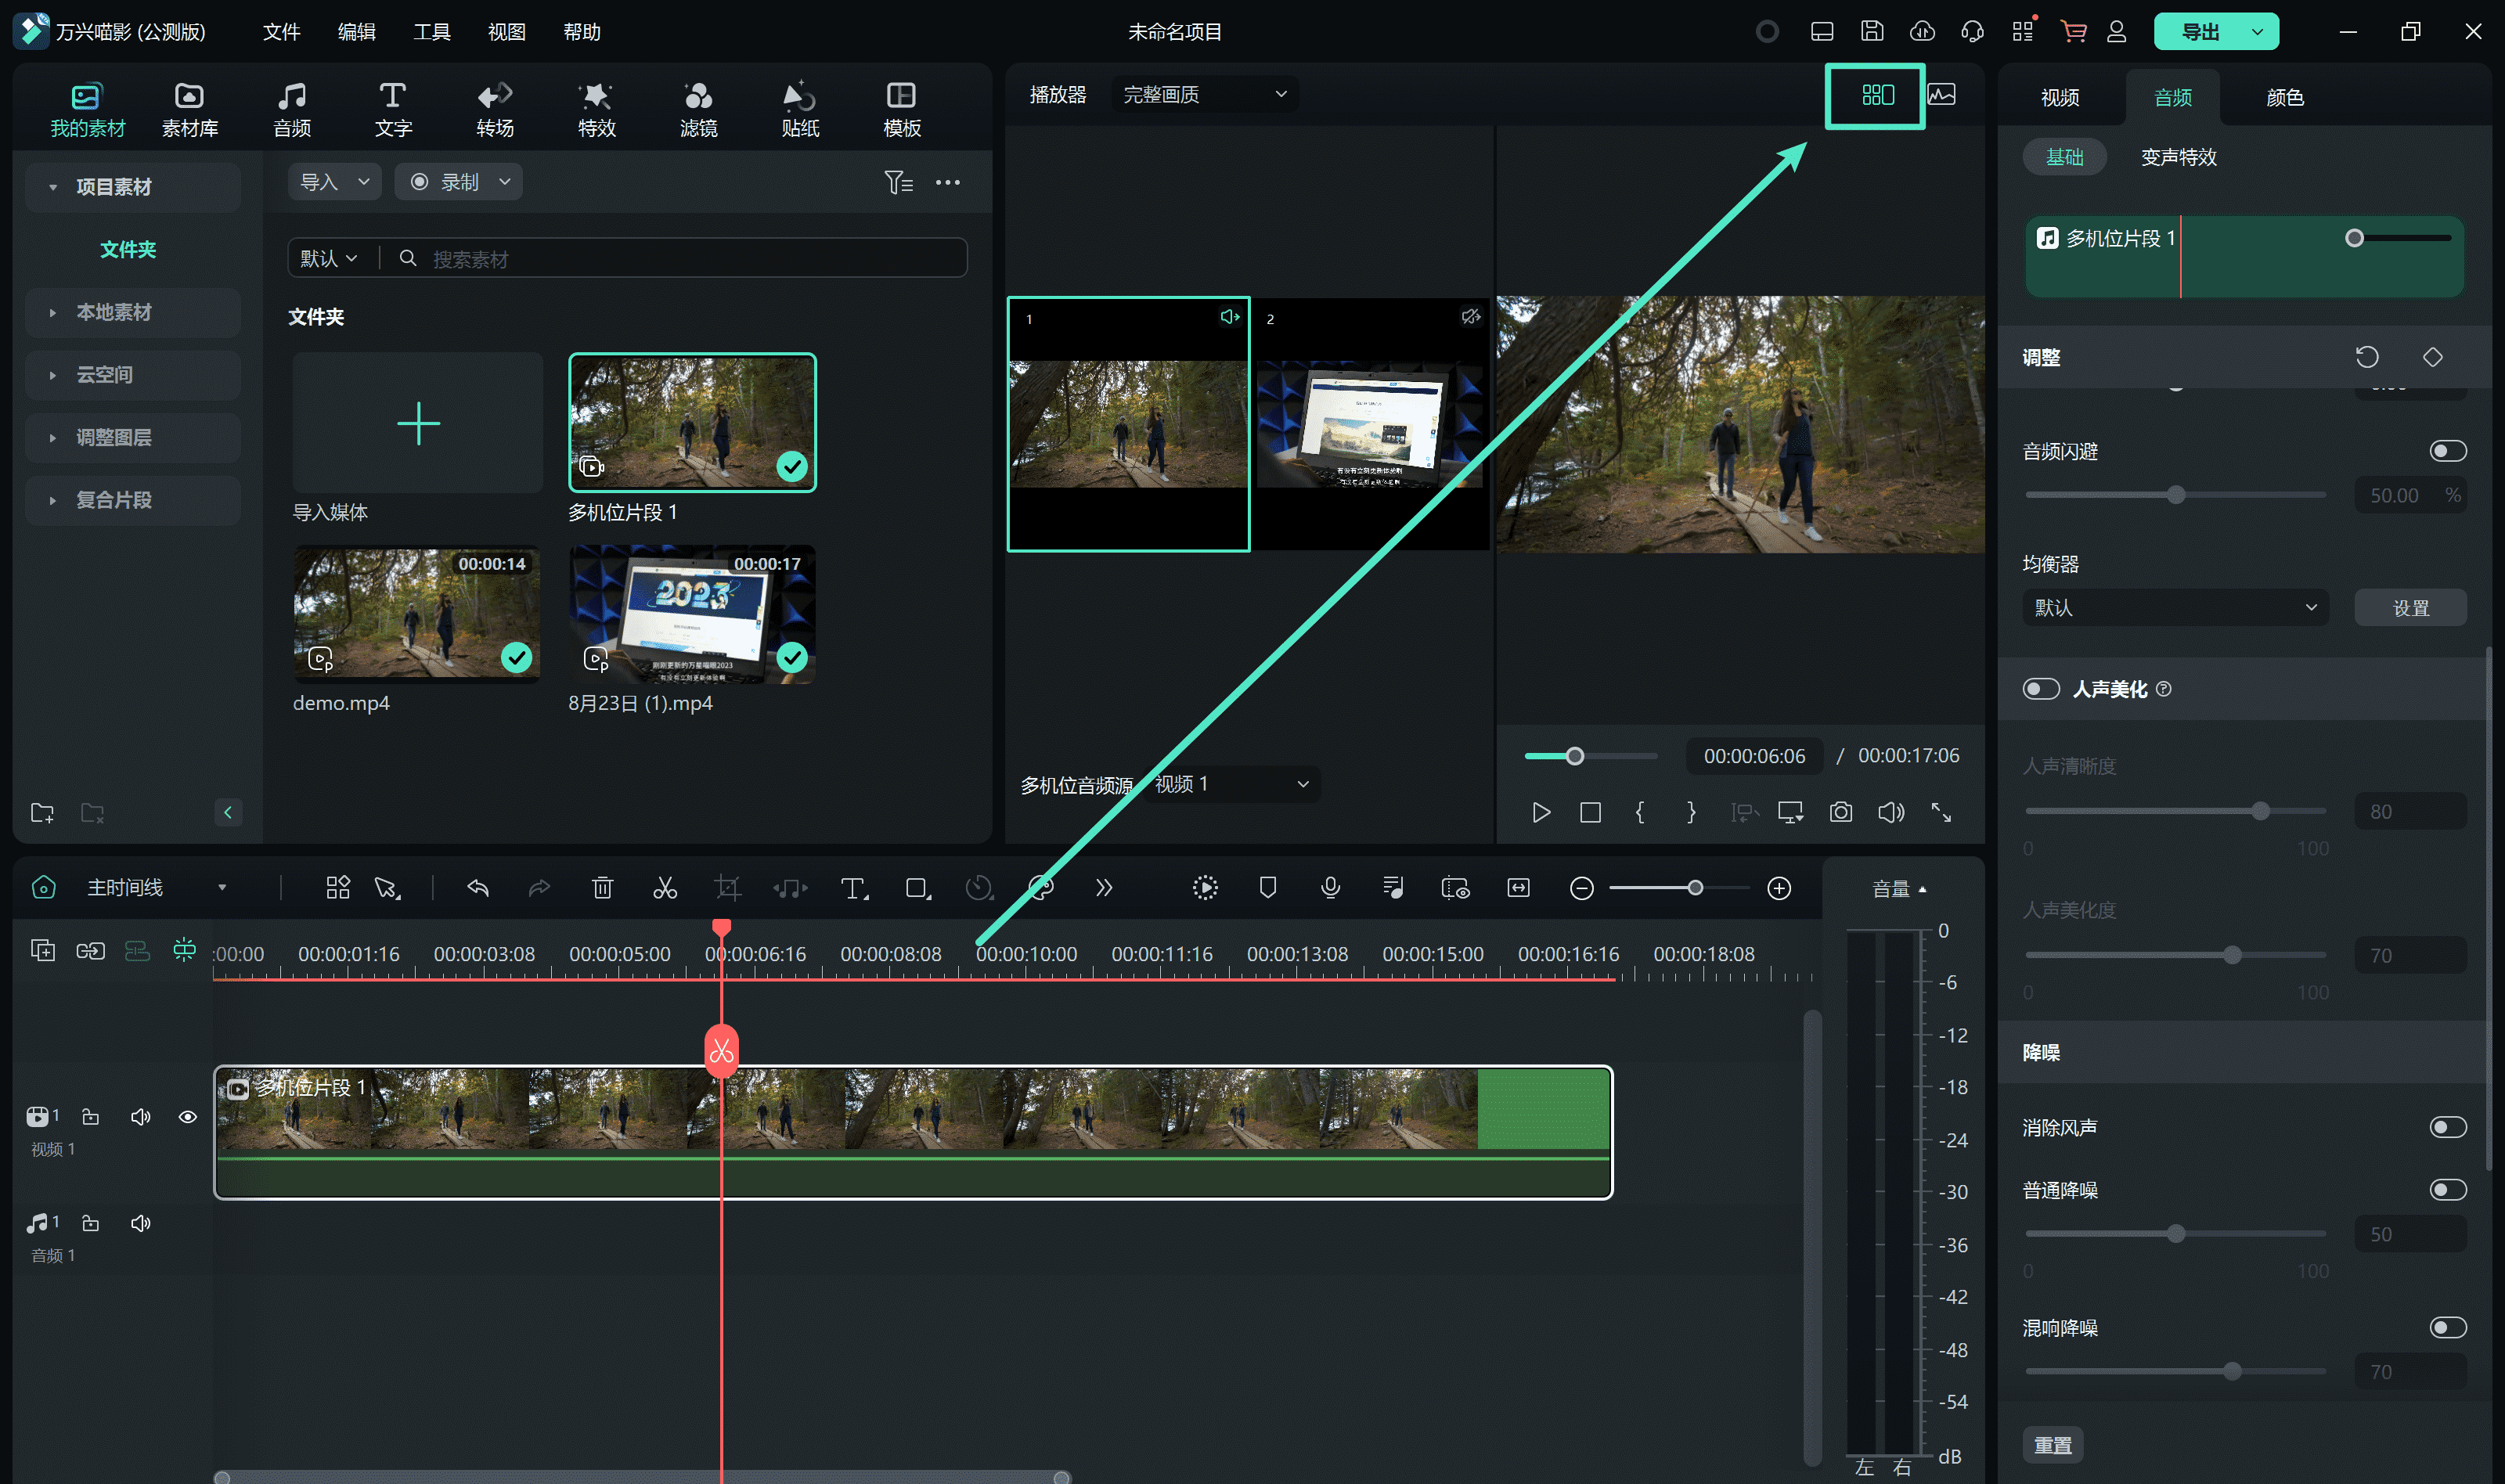Enable the 音频闪避 audio ducking toggle
The height and width of the screenshot is (1484, 2505).
pos(2447,451)
